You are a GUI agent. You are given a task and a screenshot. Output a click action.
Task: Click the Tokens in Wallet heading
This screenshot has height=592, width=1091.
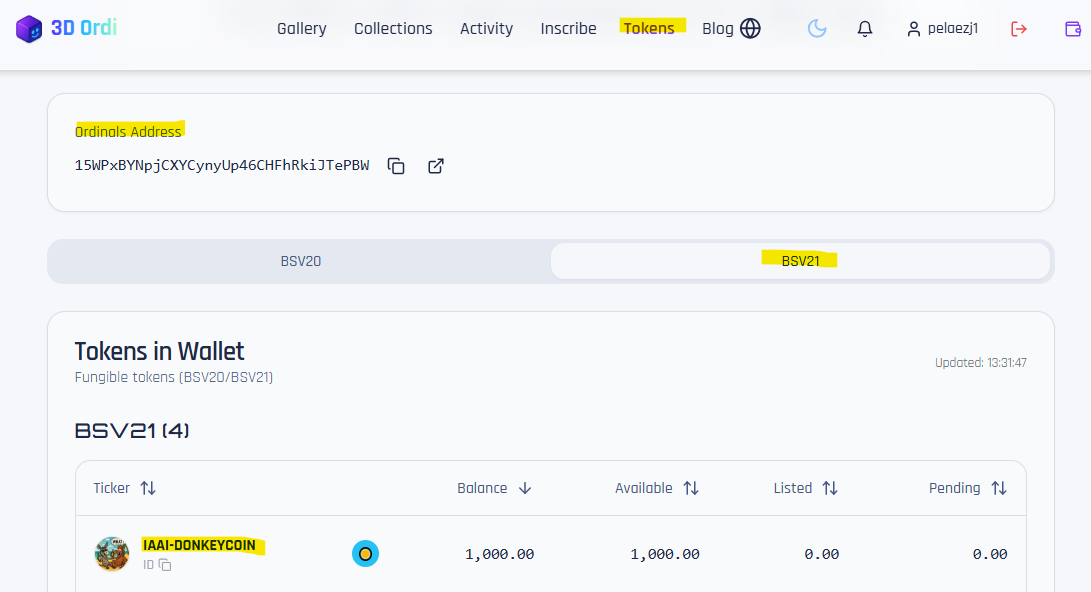tap(159, 351)
